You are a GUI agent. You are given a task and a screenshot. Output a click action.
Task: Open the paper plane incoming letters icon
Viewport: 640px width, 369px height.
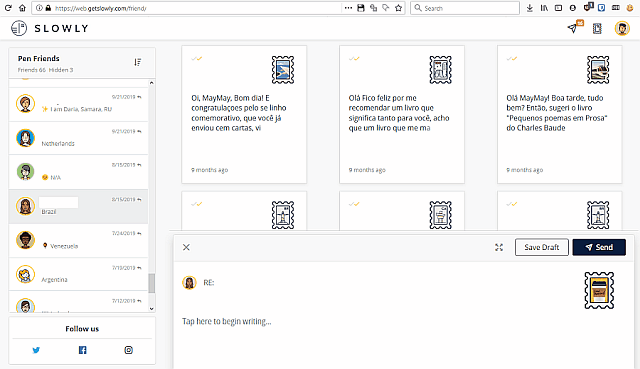click(x=573, y=28)
